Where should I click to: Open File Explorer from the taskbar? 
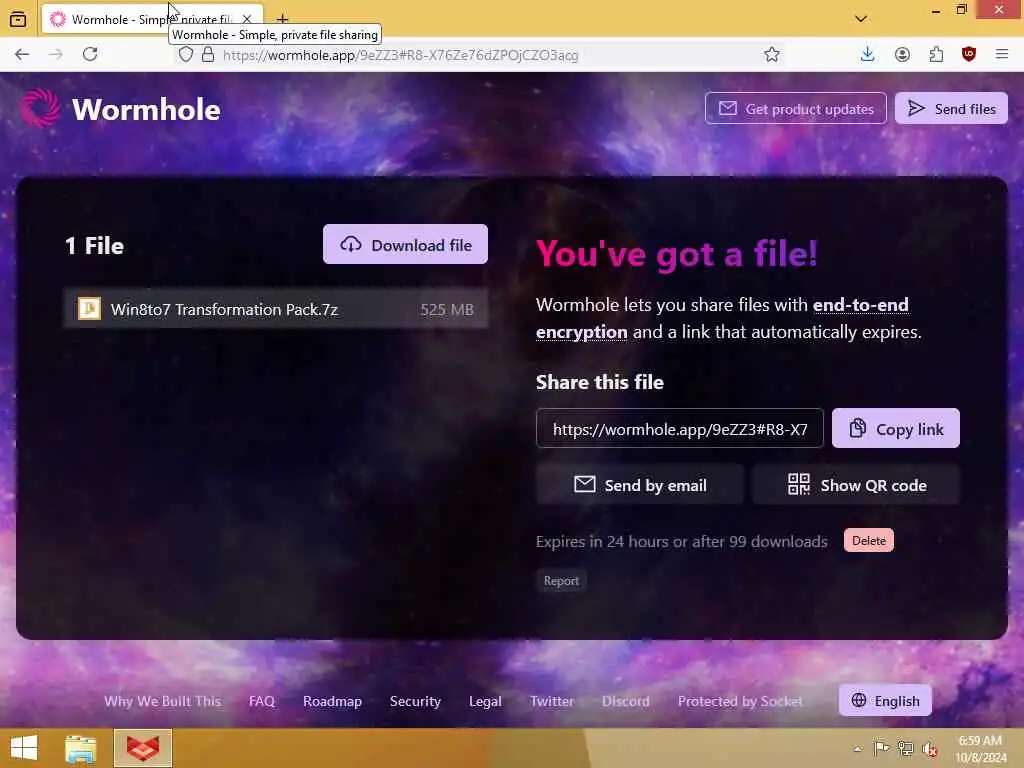tap(80, 748)
